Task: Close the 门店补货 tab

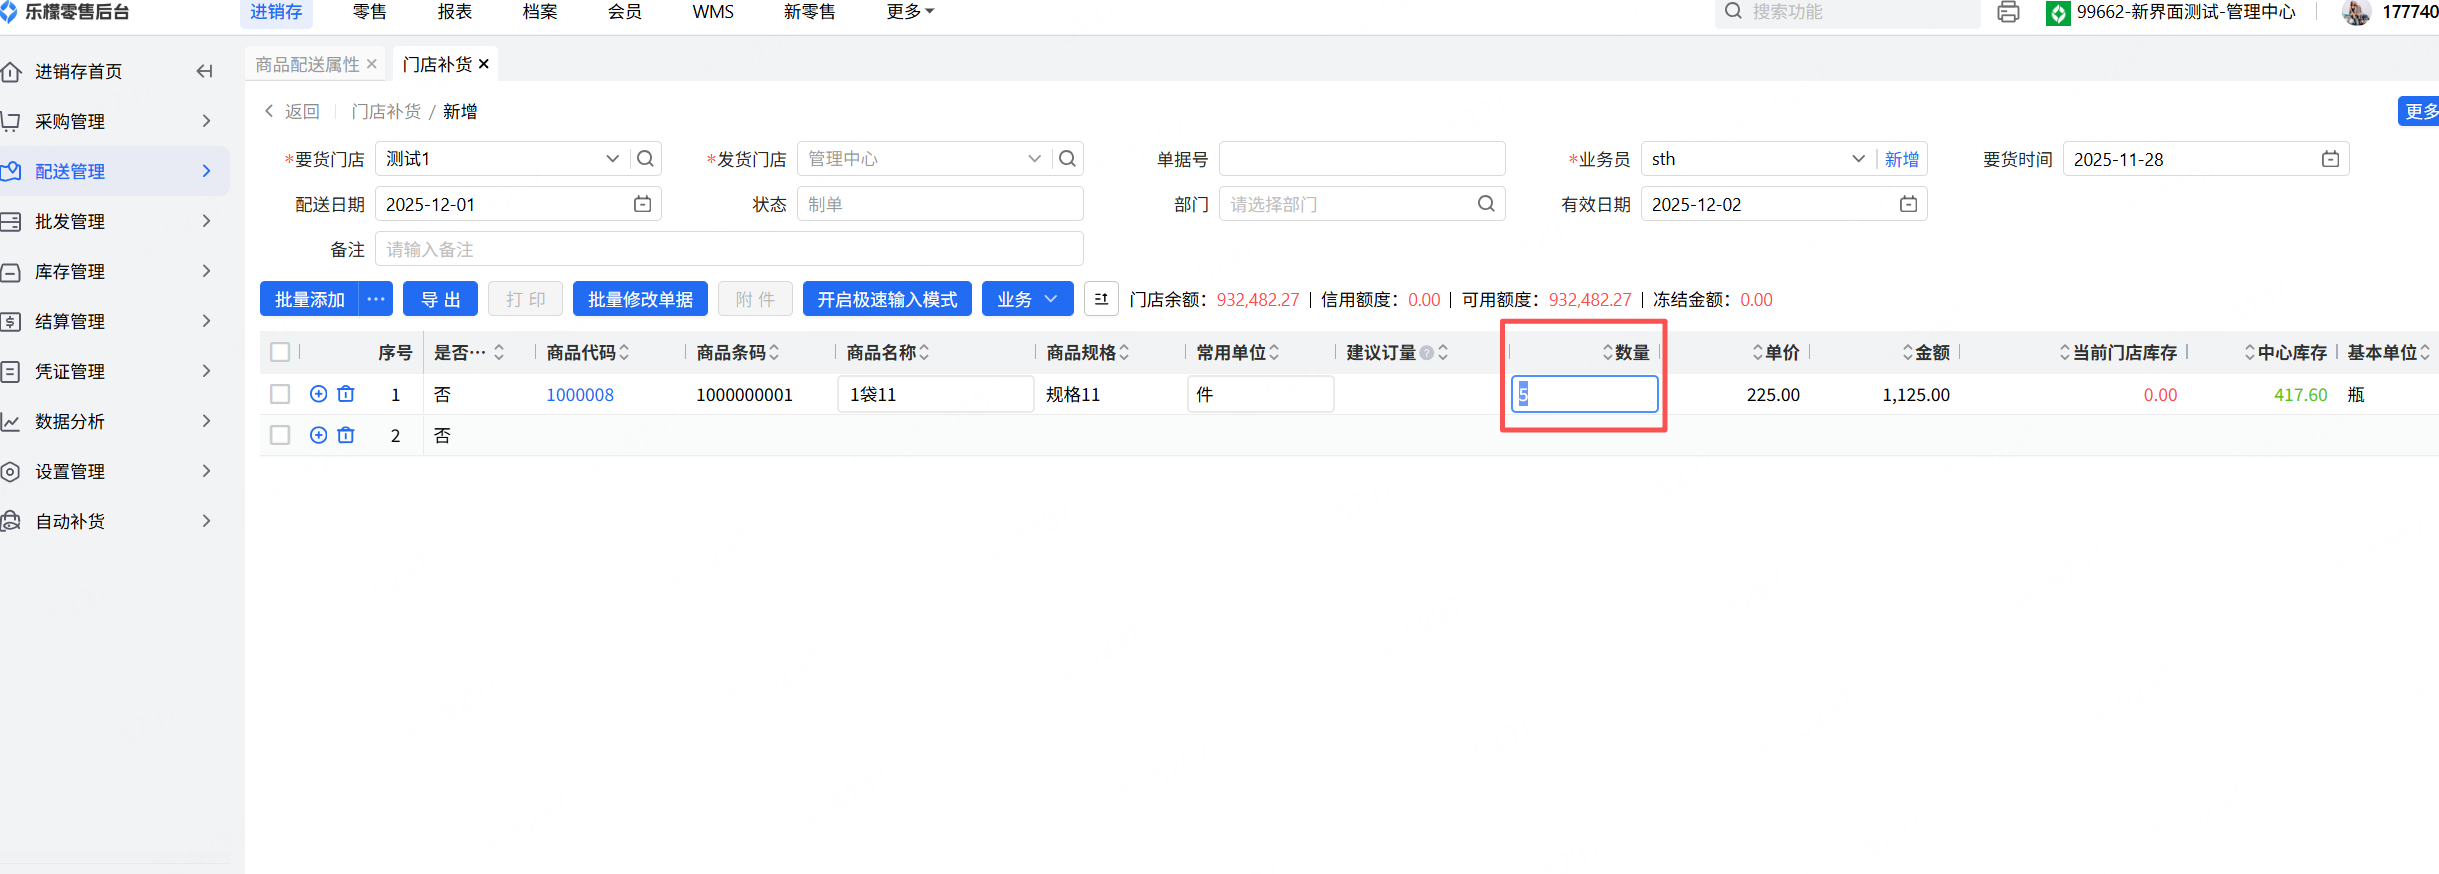Action: 484,64
